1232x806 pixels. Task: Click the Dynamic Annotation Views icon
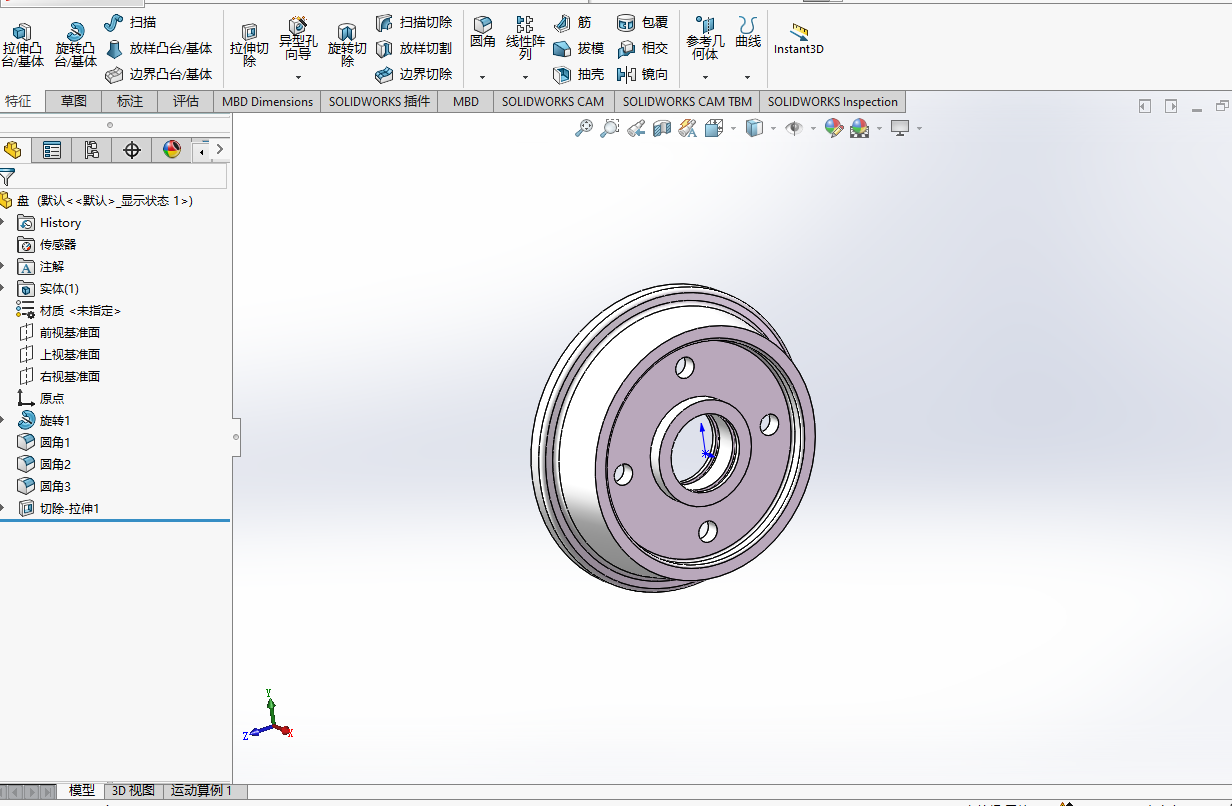click(687, 128)
